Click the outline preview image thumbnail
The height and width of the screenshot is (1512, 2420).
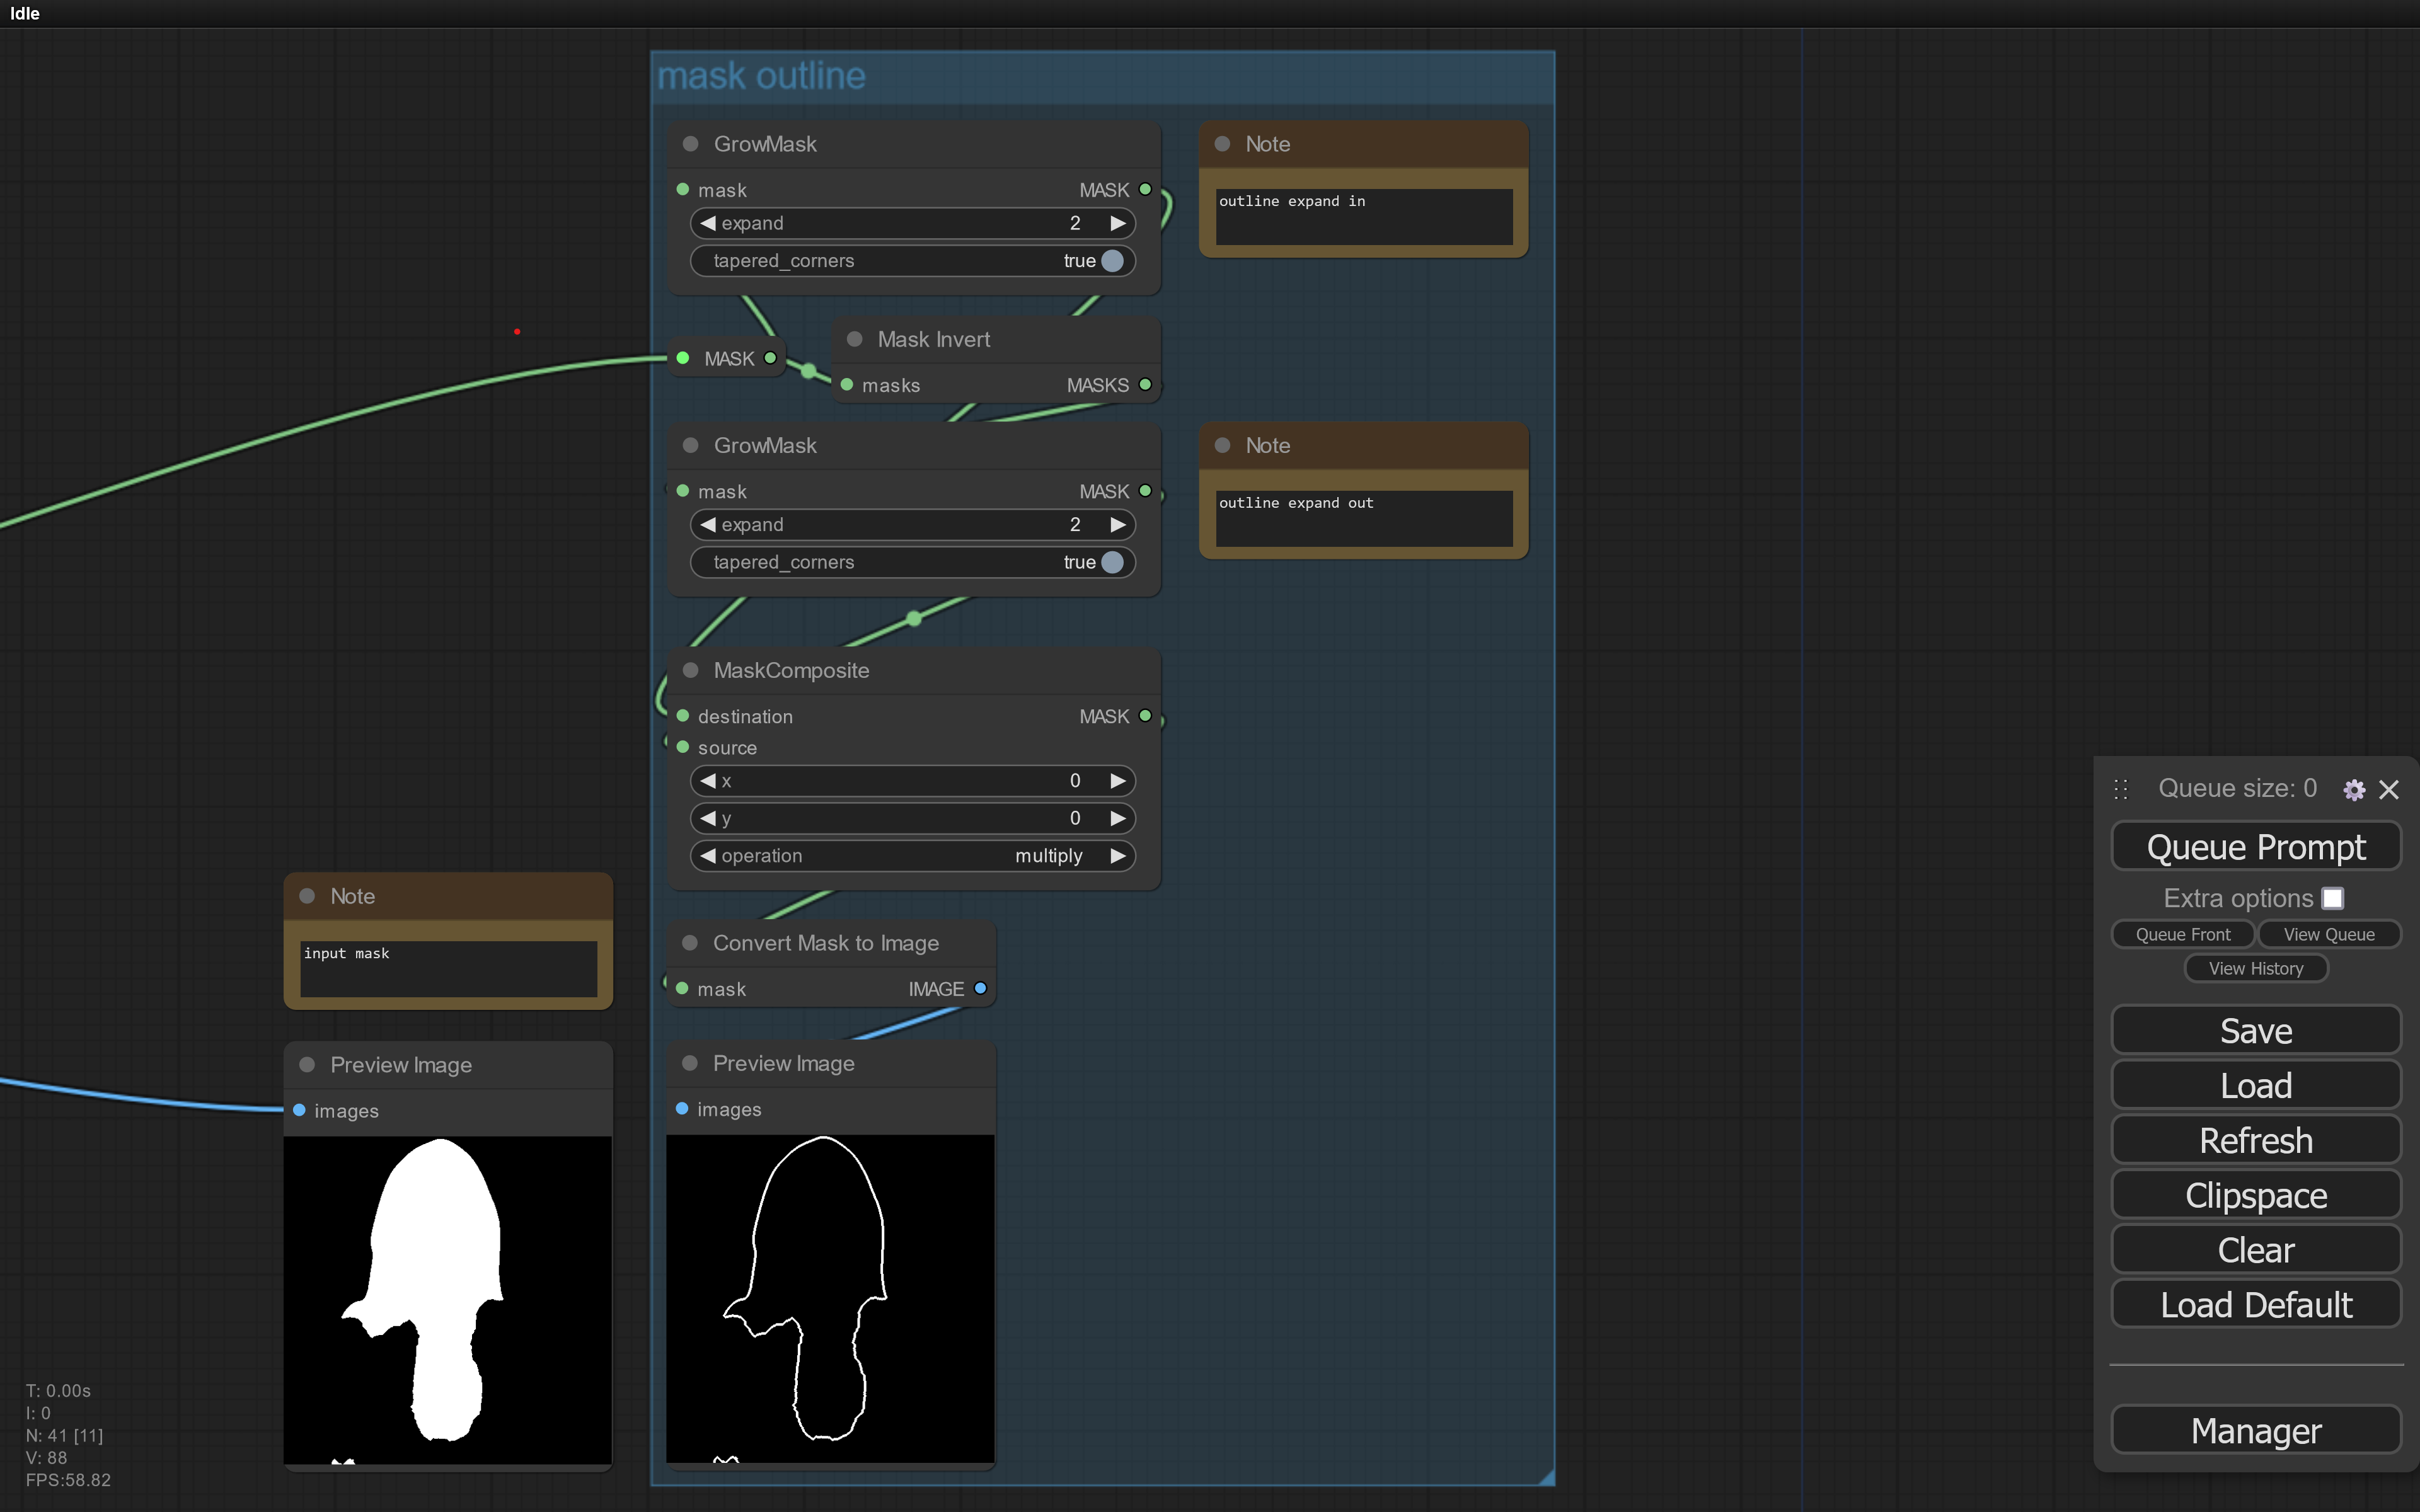(x=830, y=1298)
